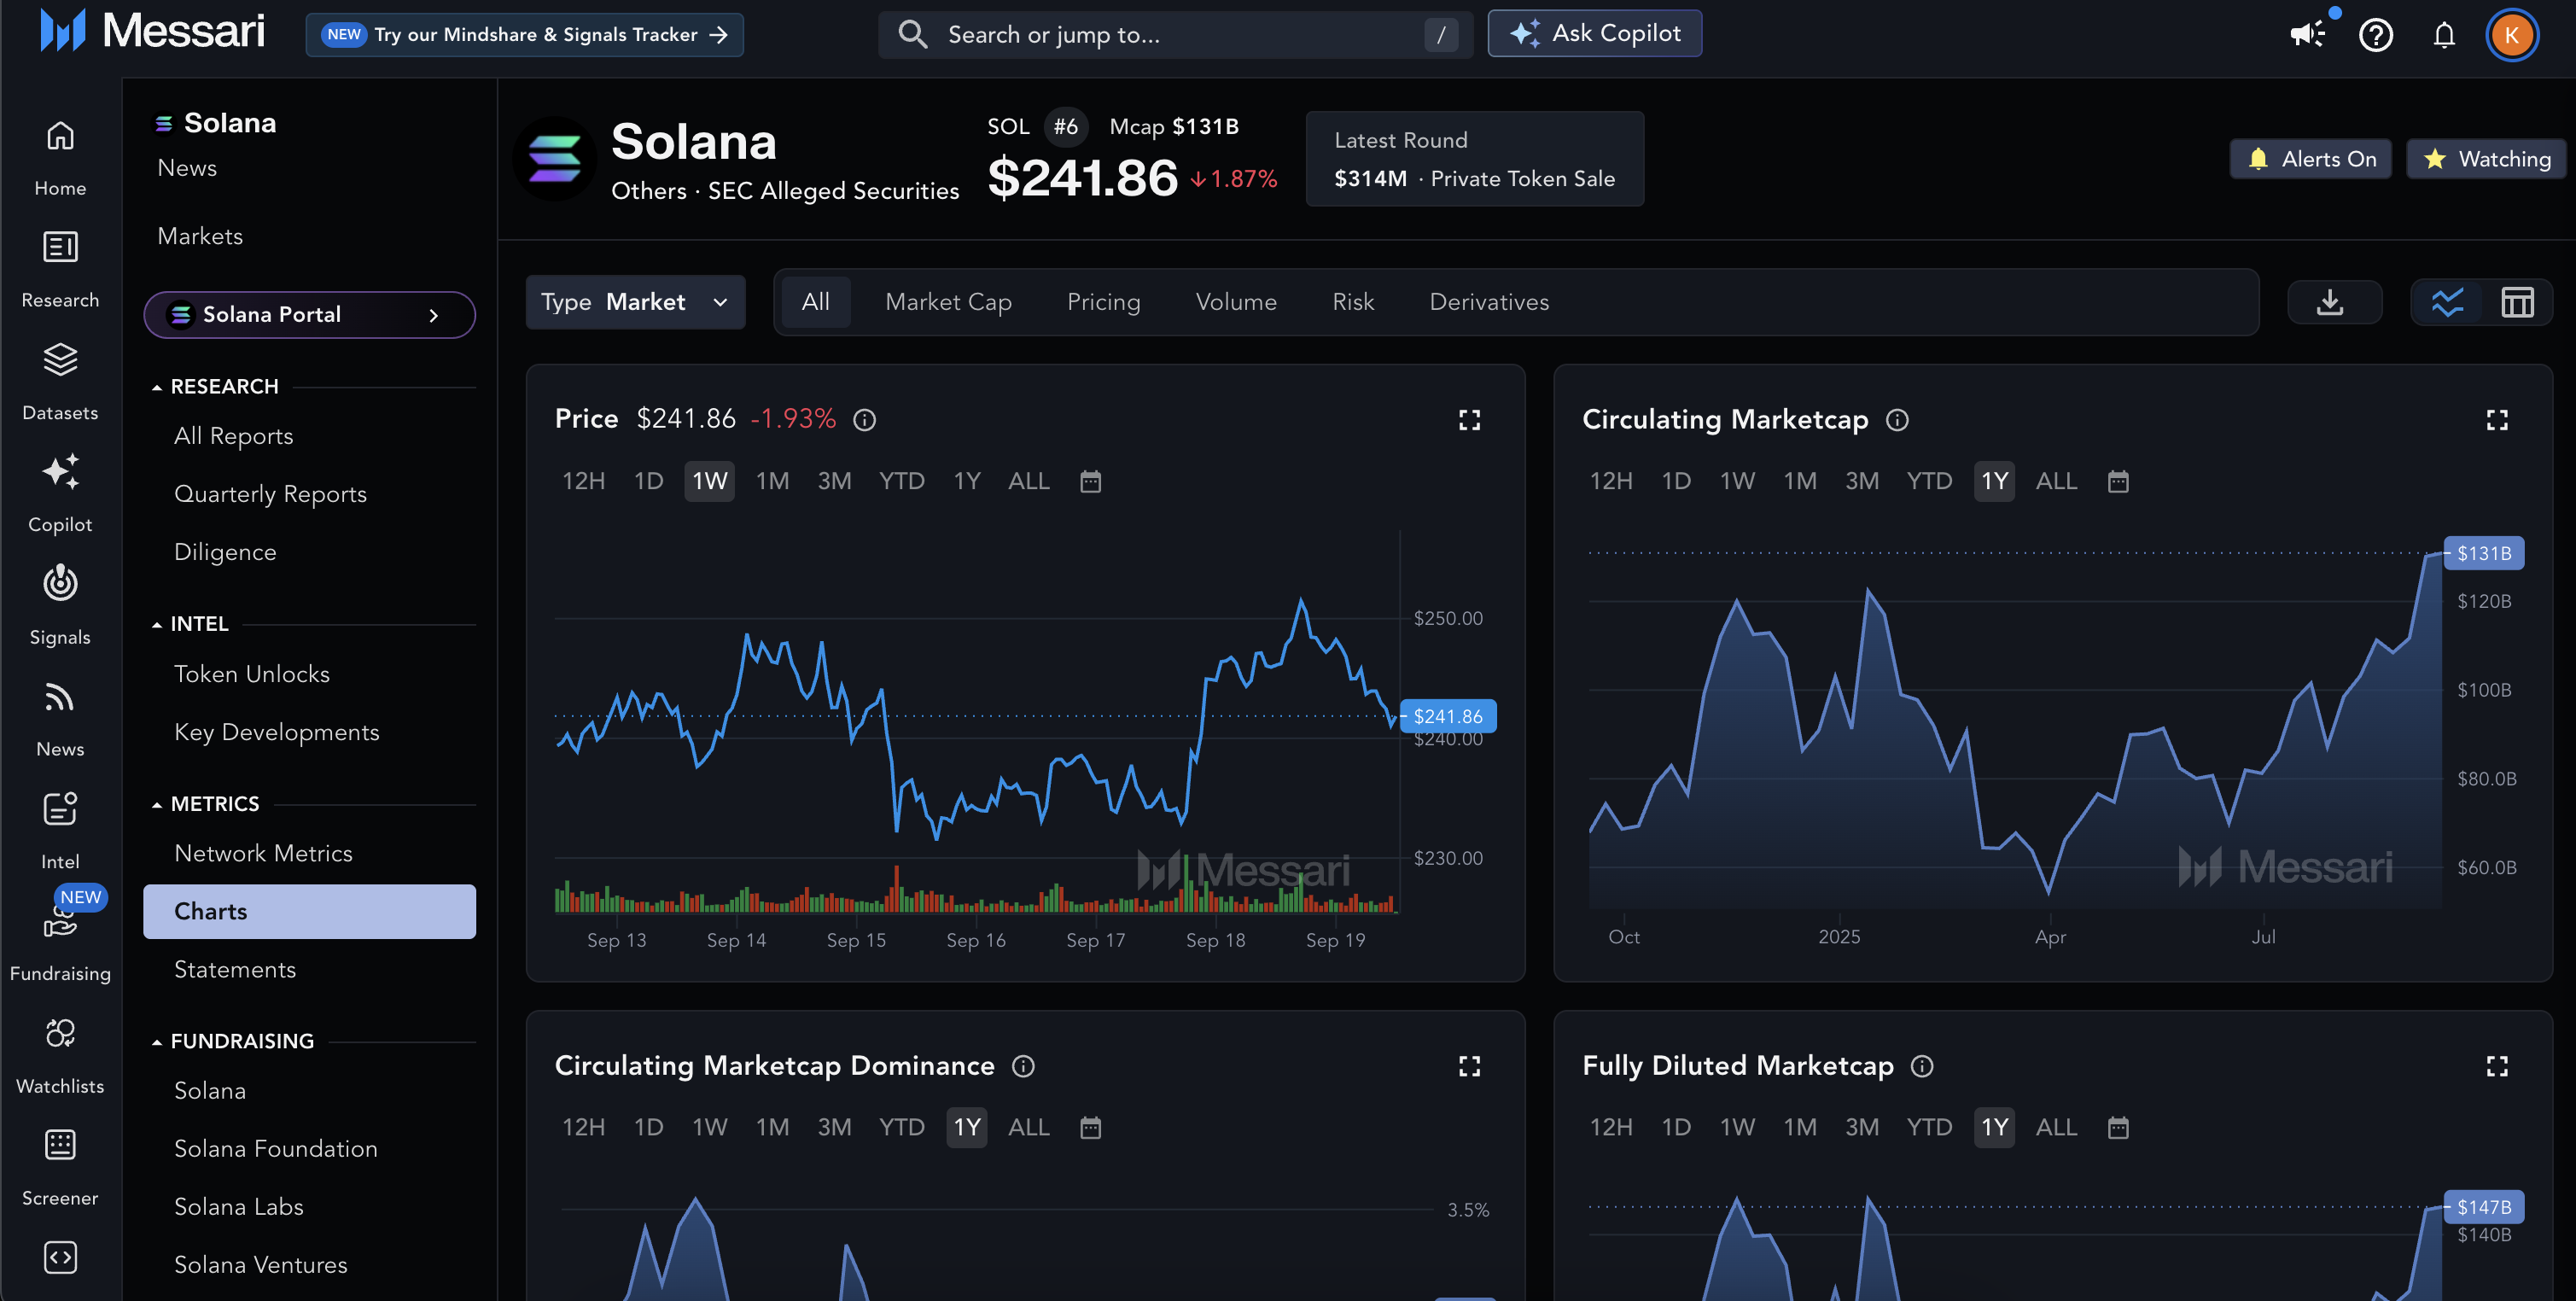Click the Search or jump to field
The width and height of the screenshot is (2576, 1301).
(1176, 35)
